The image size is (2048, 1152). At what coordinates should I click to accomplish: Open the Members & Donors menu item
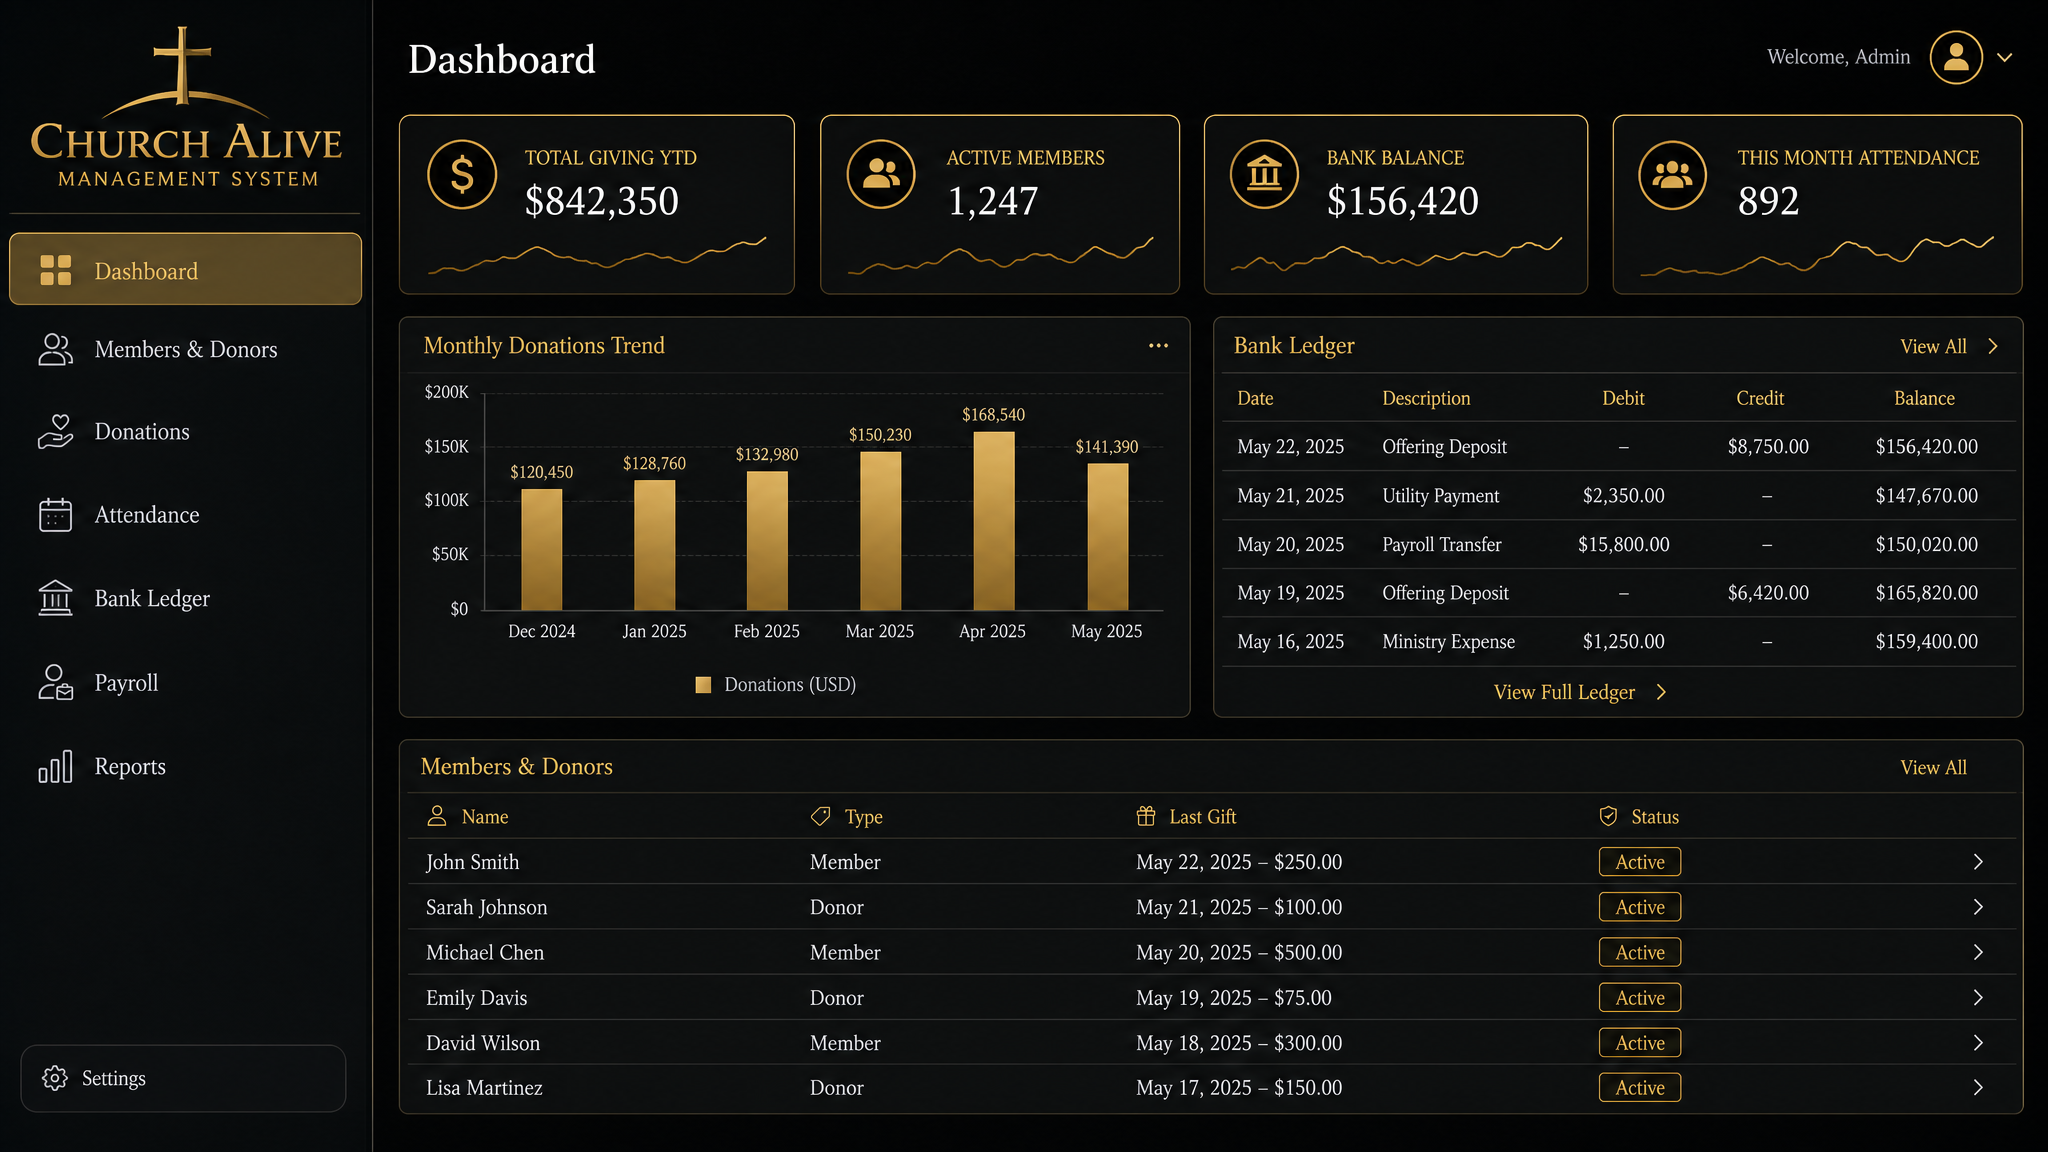185,349
